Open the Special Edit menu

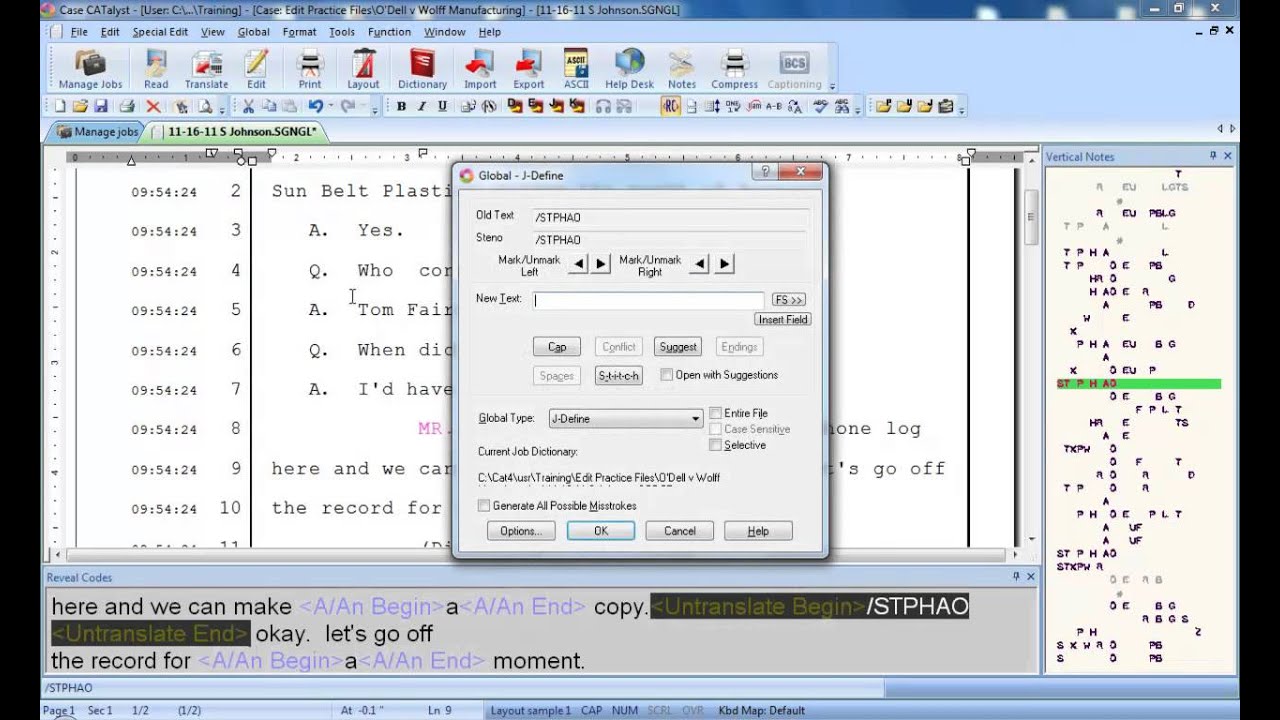coord(160,32)
